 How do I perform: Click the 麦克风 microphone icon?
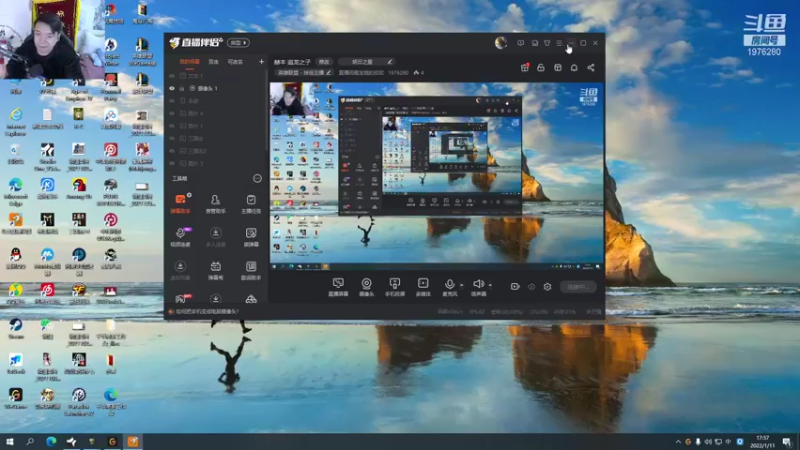click(449, 285)
